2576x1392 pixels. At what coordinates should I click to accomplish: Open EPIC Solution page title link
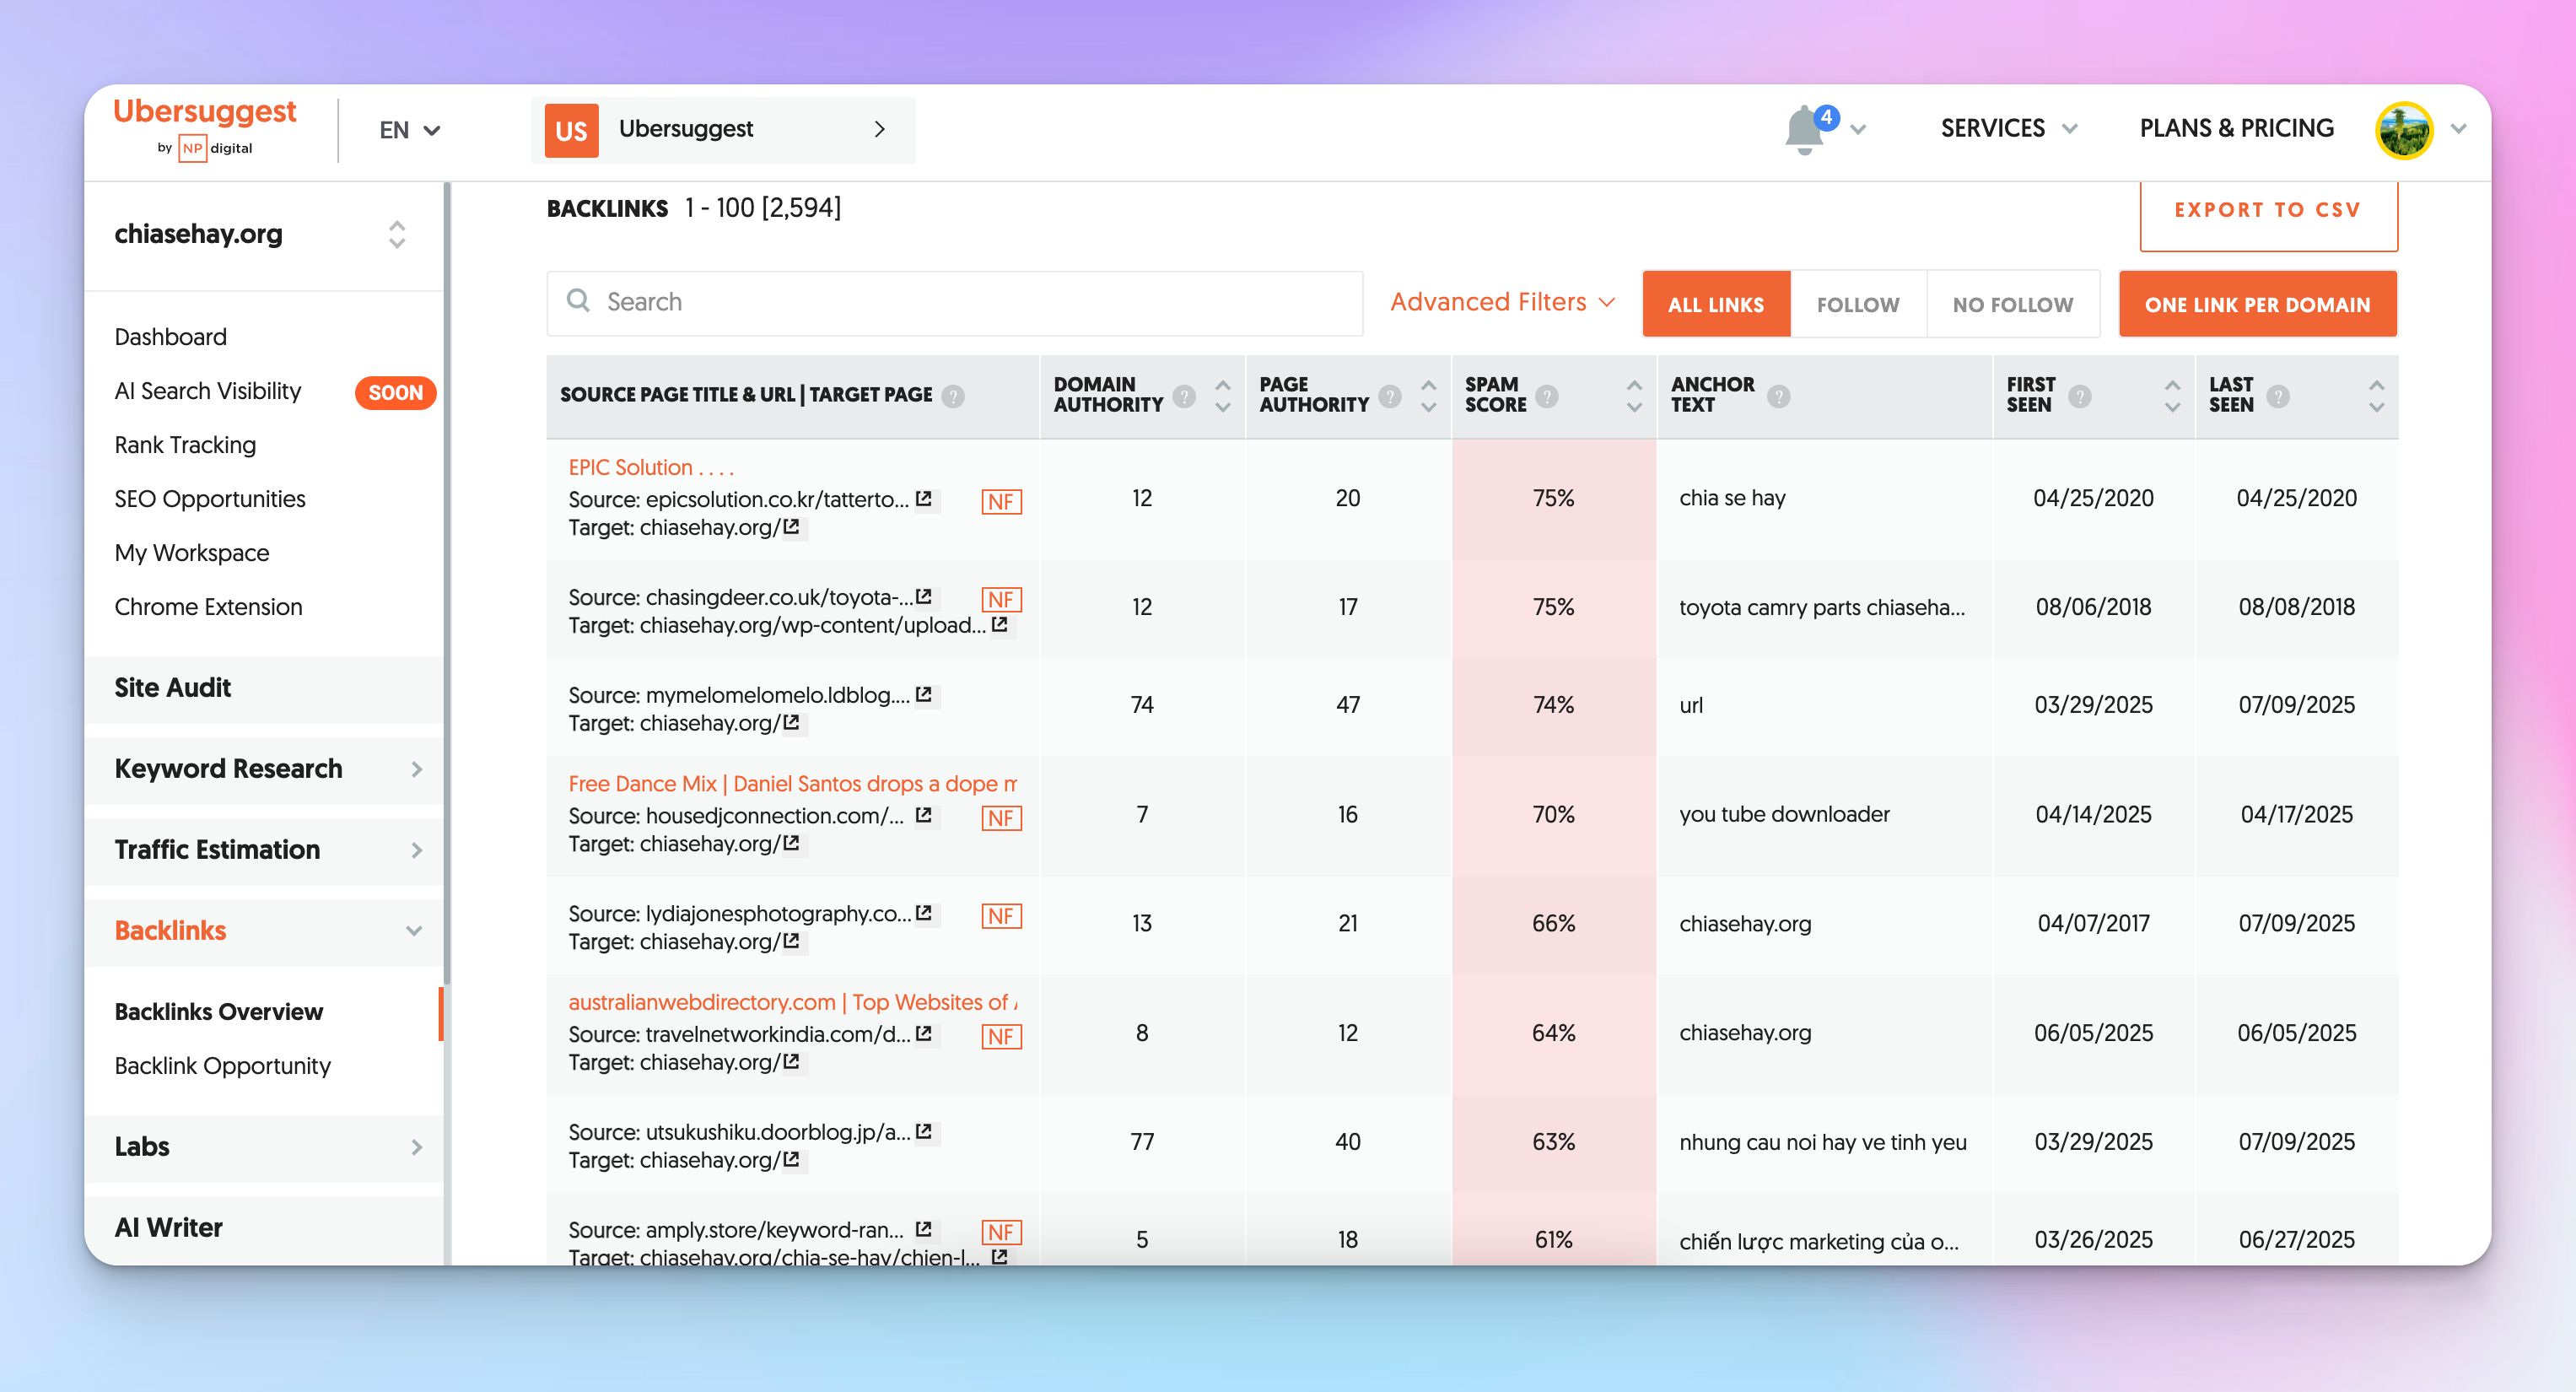point(651,468)
